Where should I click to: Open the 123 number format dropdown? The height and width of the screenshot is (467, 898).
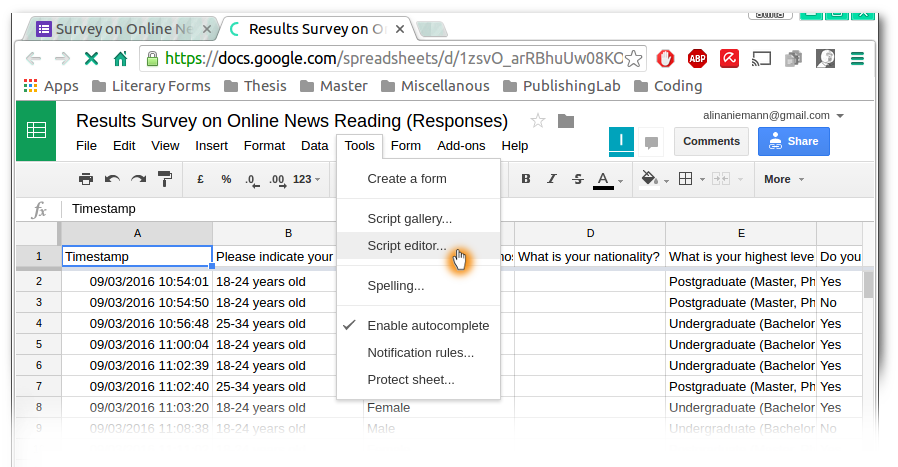306,179
